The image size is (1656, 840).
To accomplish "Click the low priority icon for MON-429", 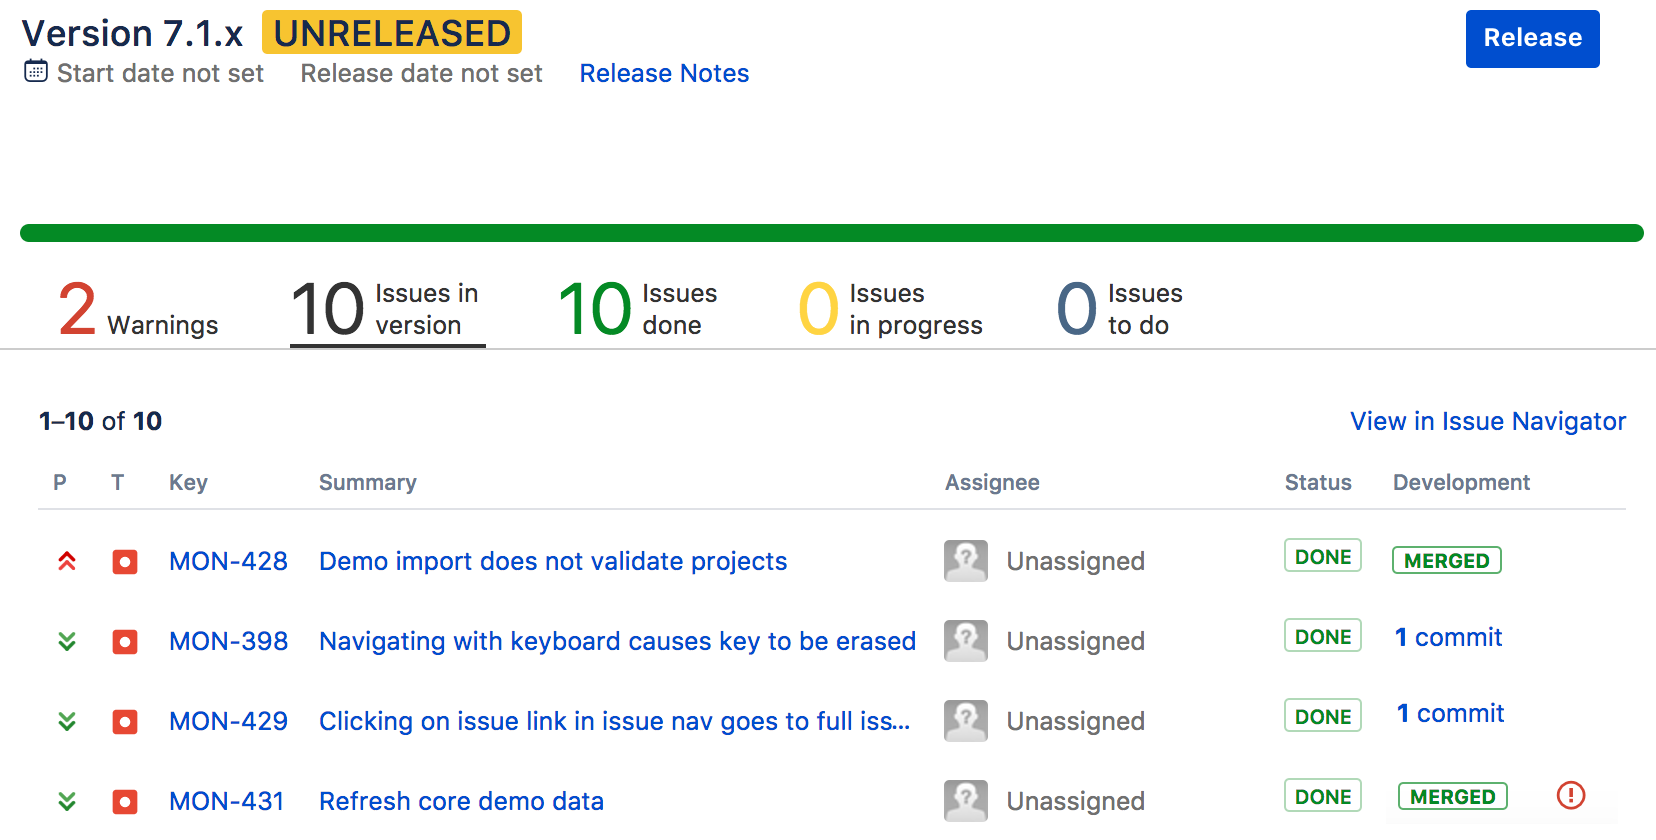I will pos(67,721).
